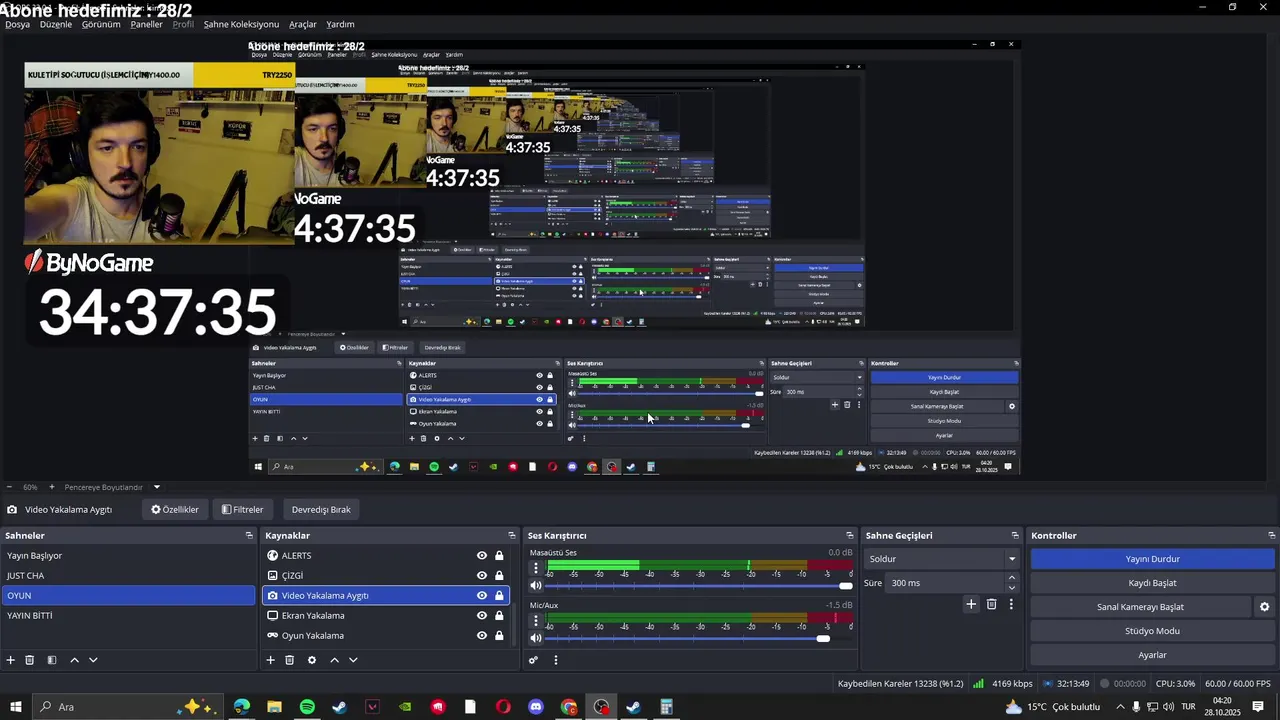Image resolution: width=1280 pixels, height=720 pixels.
Task: Open the Filtreler button in the source toolbar
Action: click(x=243, y=510)
